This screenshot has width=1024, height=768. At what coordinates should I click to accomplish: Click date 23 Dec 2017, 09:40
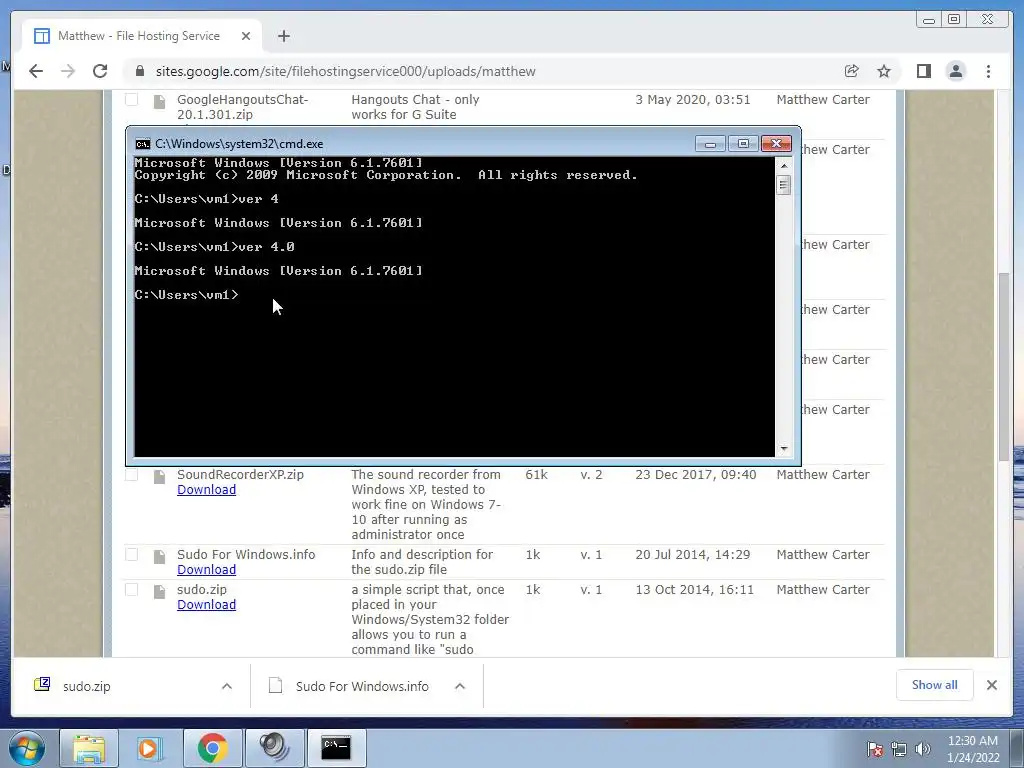click(696, 474)
